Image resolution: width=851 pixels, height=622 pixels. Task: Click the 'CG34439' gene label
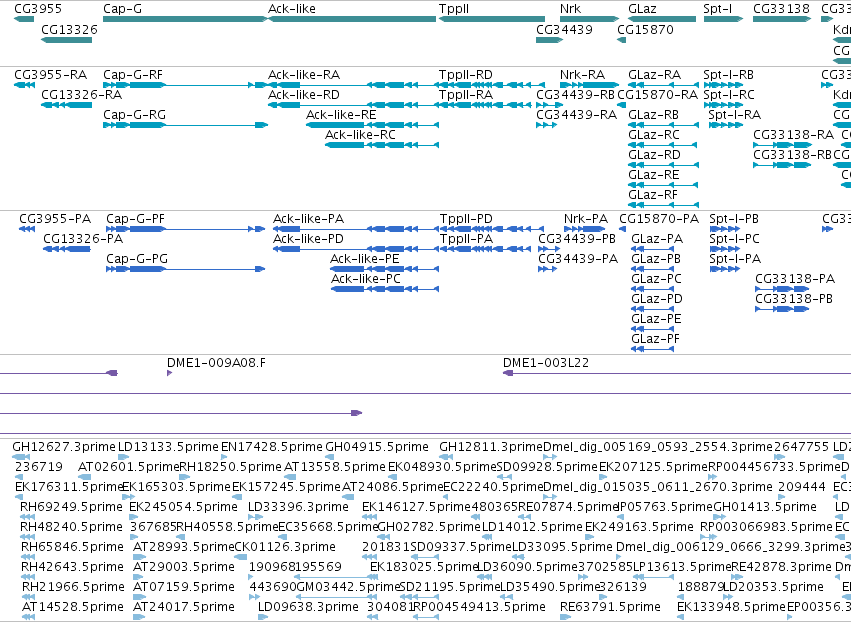pyautogui.click(x=564, y=29)
